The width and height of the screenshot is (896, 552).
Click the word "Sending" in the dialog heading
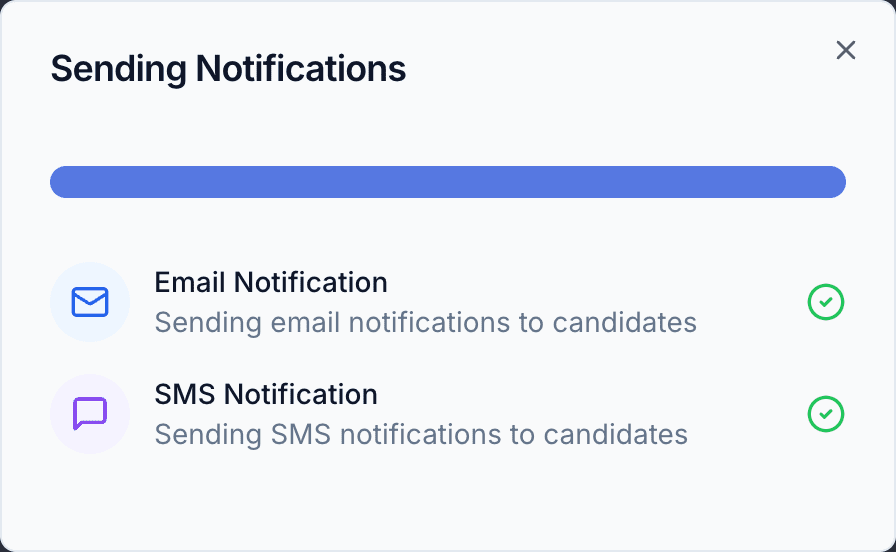(x=118, y=69)
